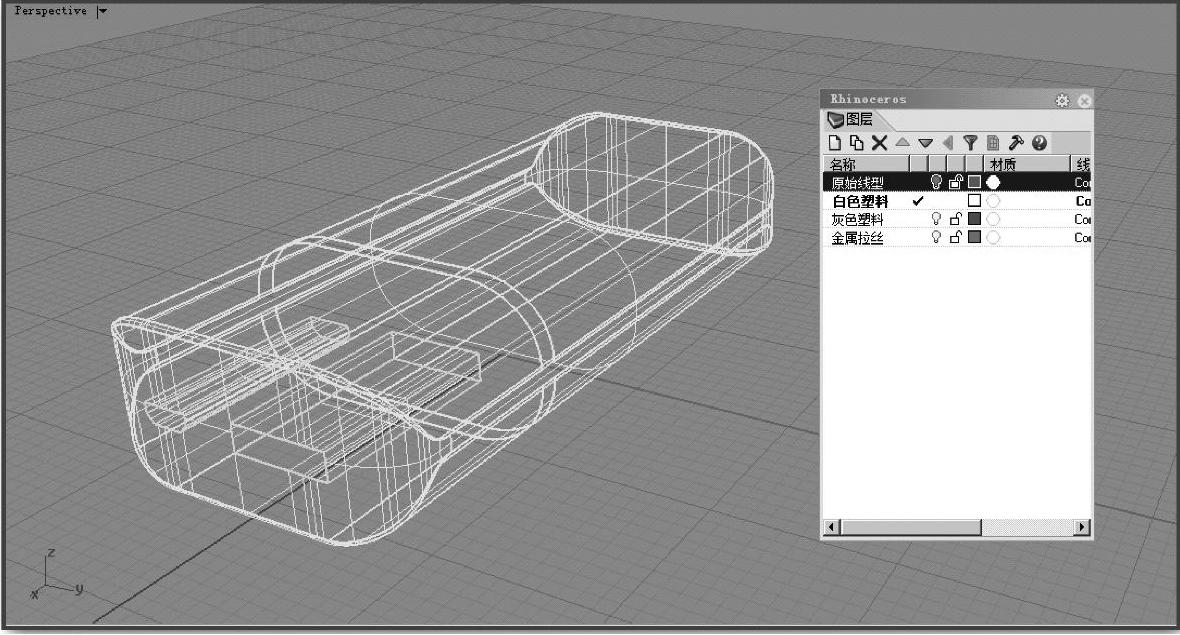Click the new sublayer icon

pyautogui.click(x=857, y=143)
